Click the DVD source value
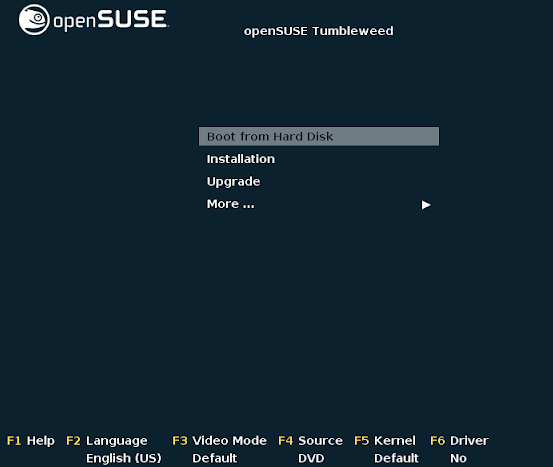The width and height of the screenshot is (553, 467). click(311, 458)
